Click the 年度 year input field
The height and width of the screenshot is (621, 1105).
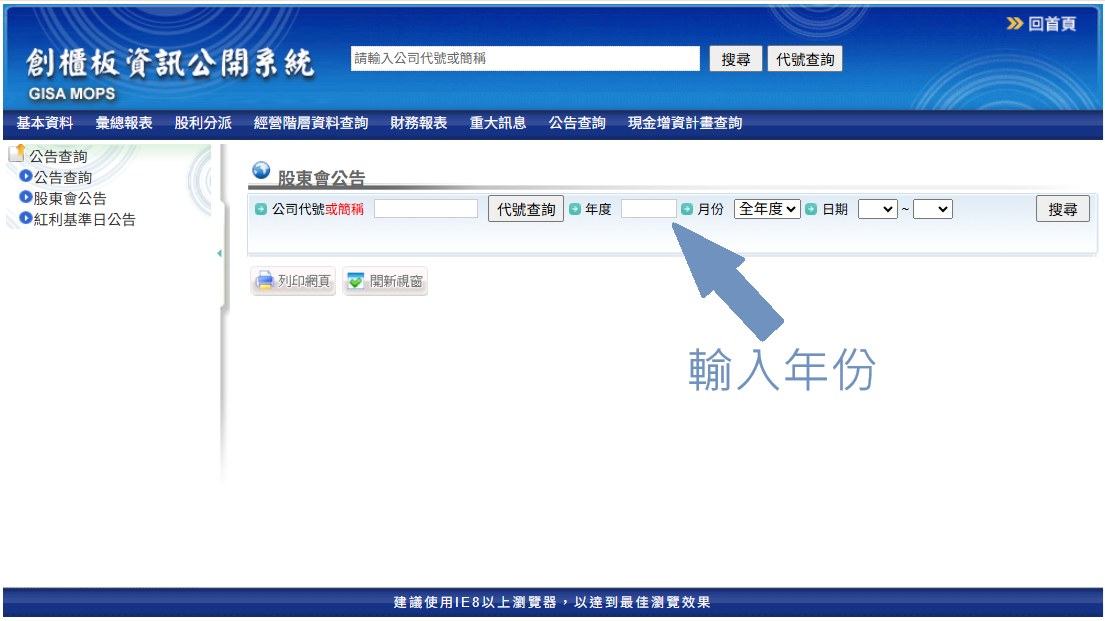648,209
